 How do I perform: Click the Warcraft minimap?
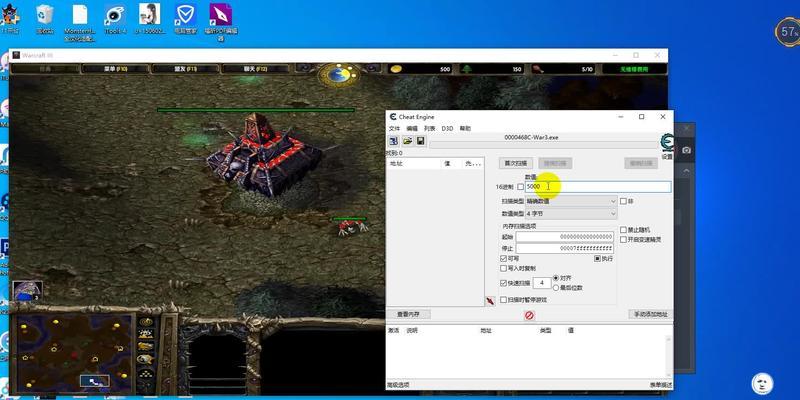click(74, 352)
